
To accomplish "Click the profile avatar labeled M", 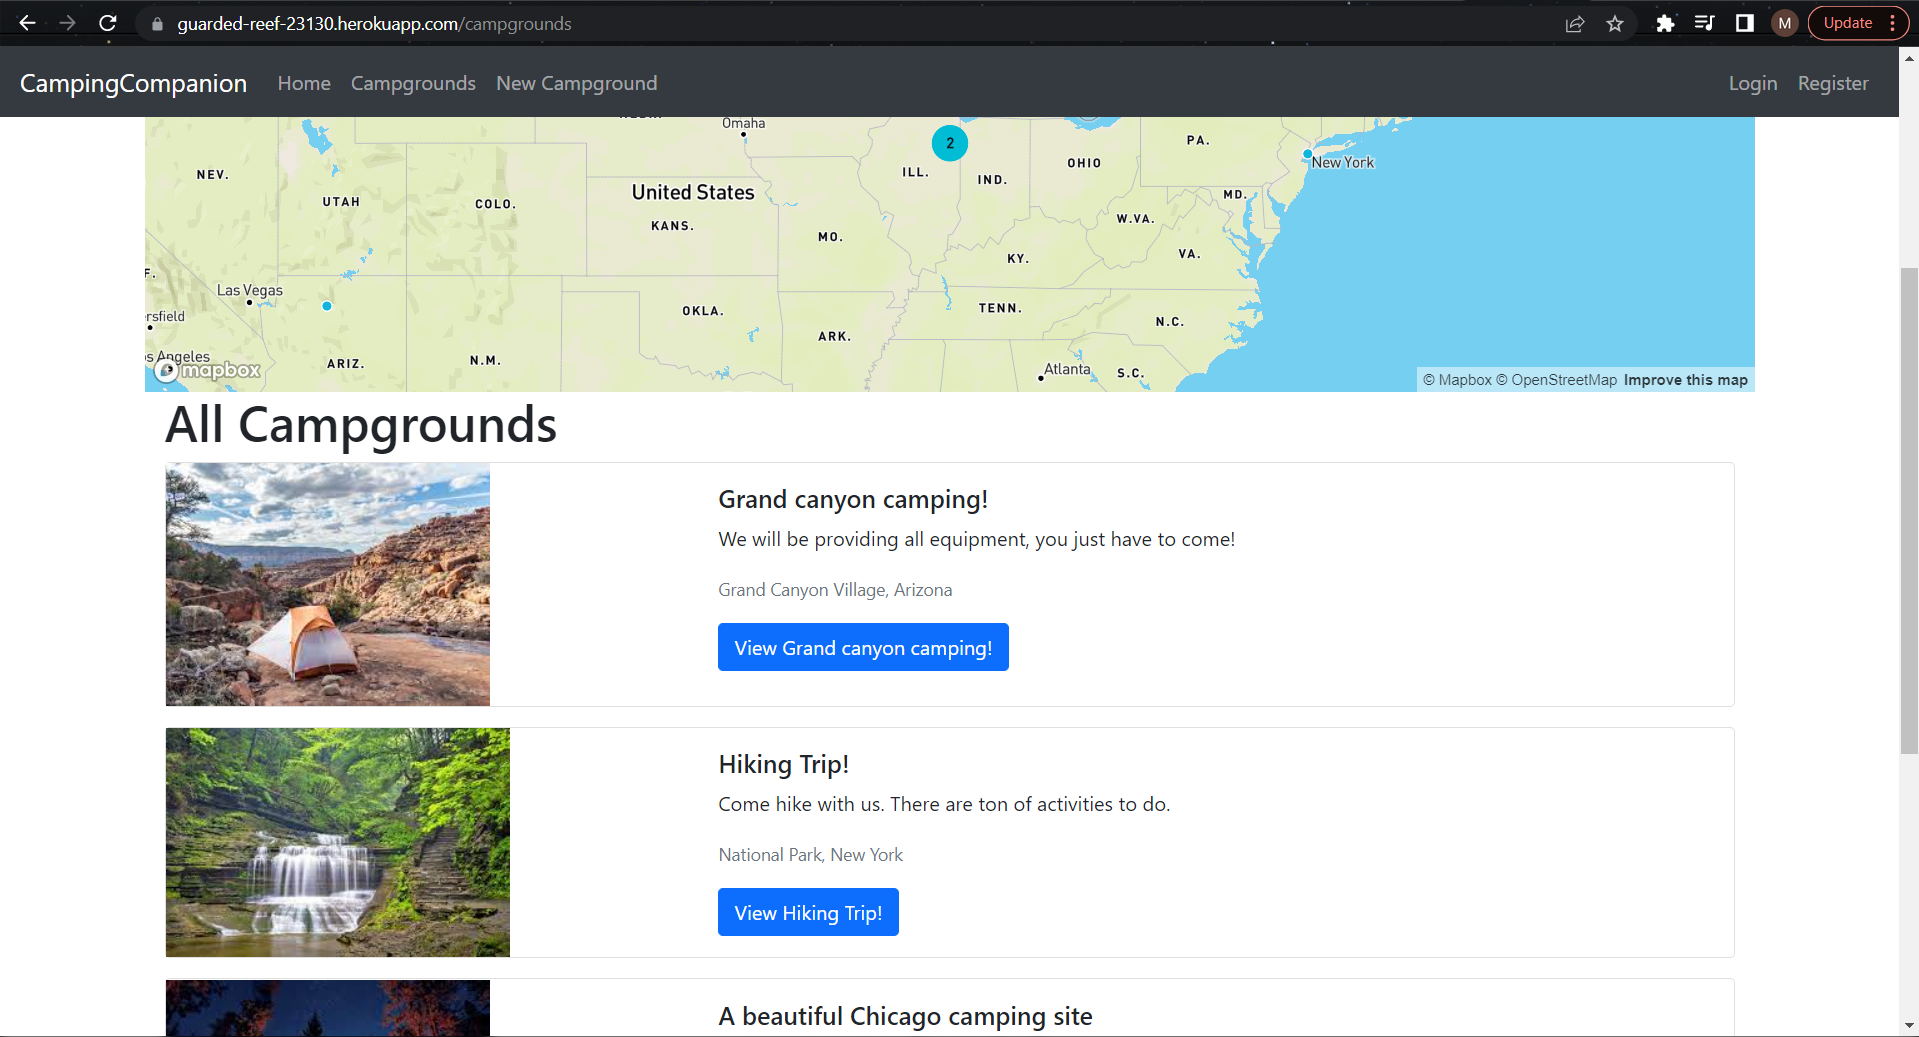I will point(1783,23).
